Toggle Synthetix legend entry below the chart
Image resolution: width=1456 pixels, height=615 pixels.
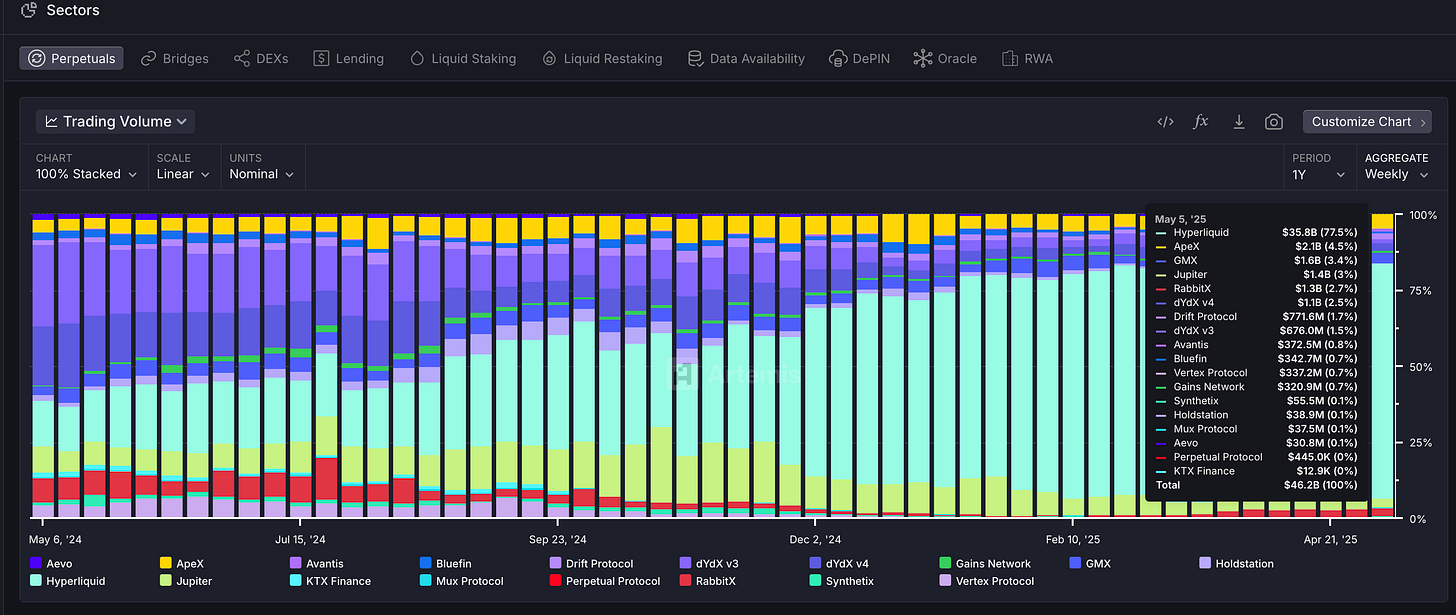[x=841, y=581]
